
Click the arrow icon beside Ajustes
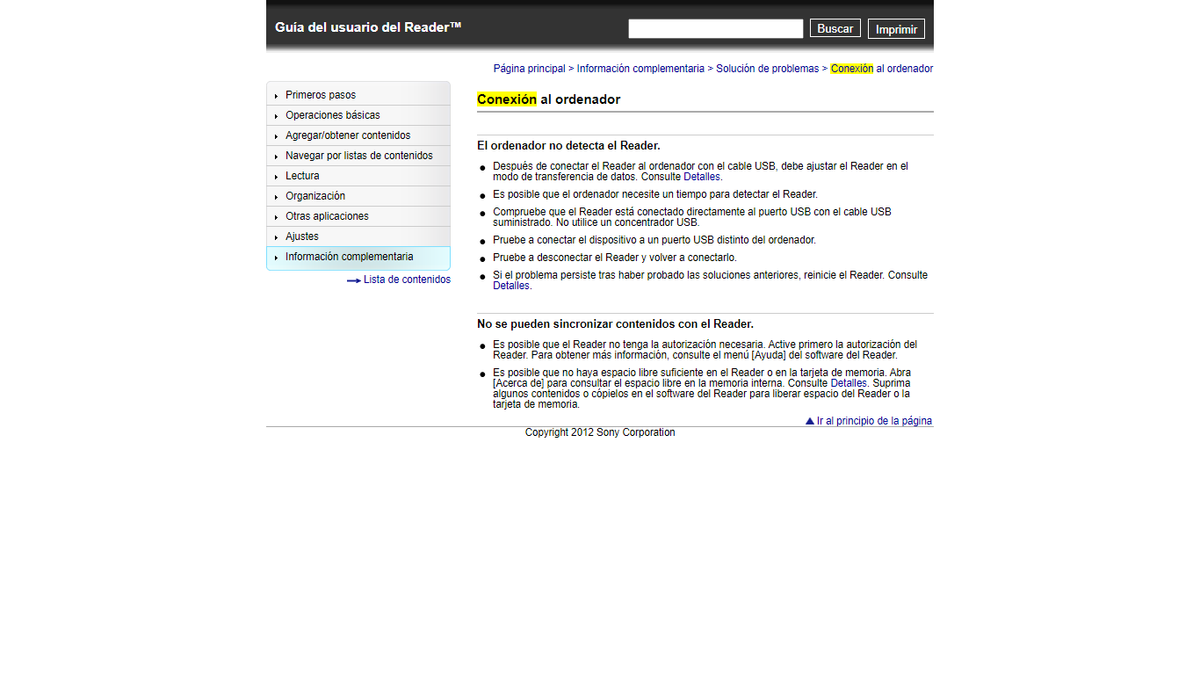(276, 238)
